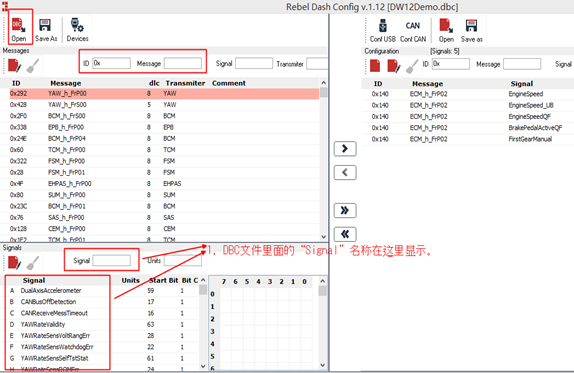Viewport: 574px width, 373px height.
Task: Select configured FirstGearManual signal row
Action: [x=468, y=139]
